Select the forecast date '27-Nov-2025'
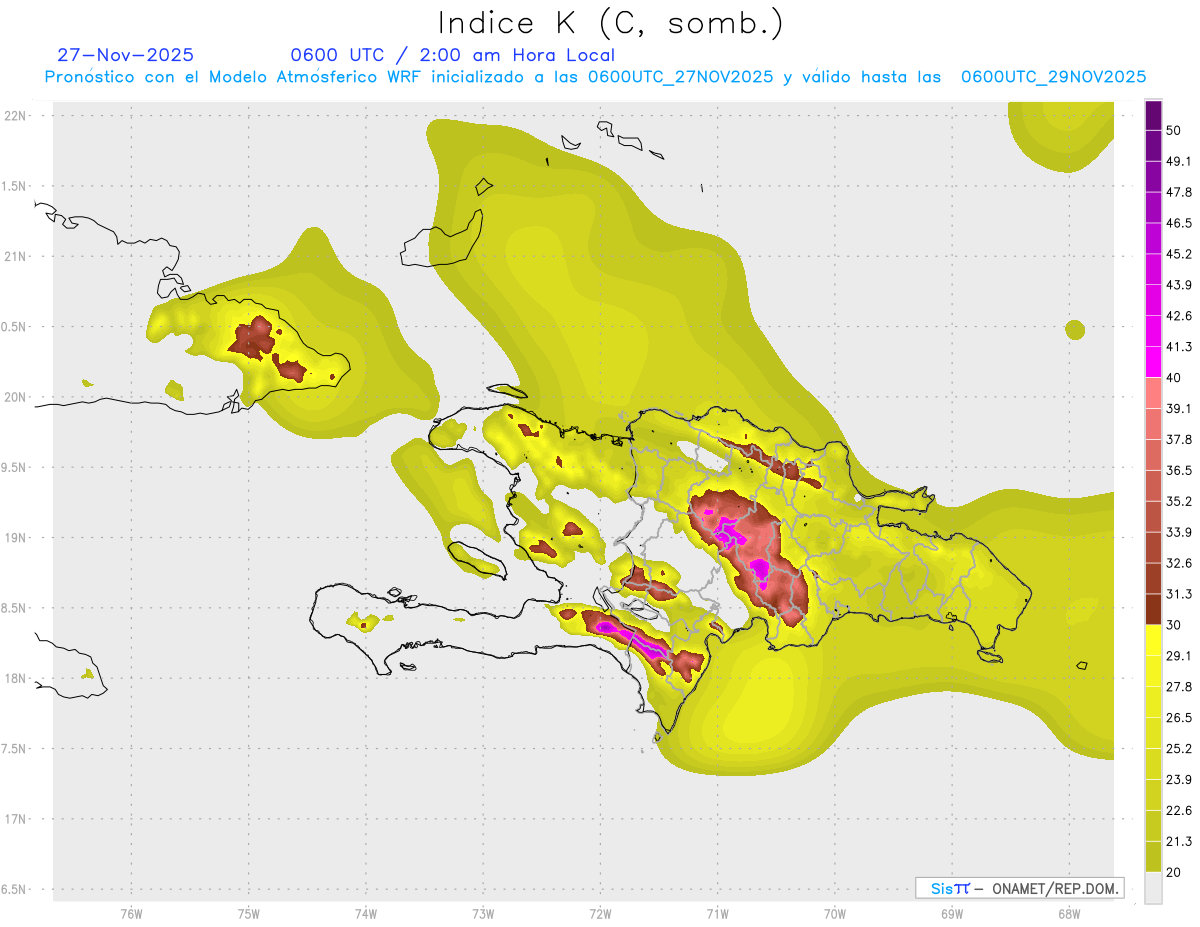 [x=126, y=55]
